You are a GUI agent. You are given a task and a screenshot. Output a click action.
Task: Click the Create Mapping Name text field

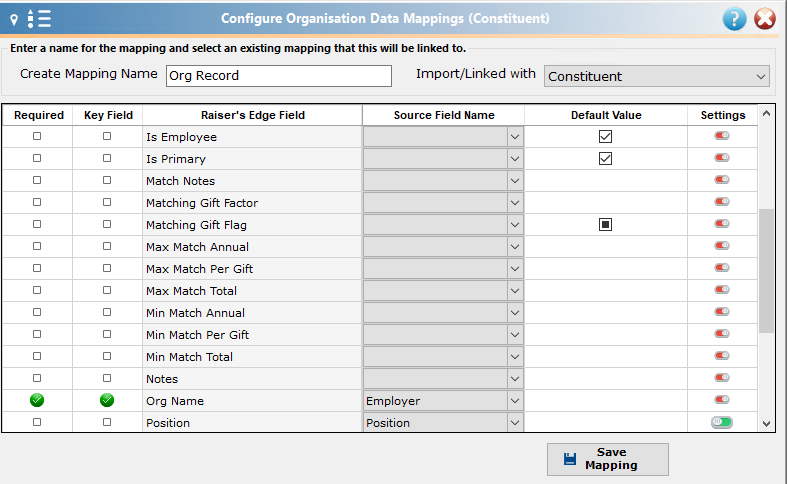tap(279, 76)
